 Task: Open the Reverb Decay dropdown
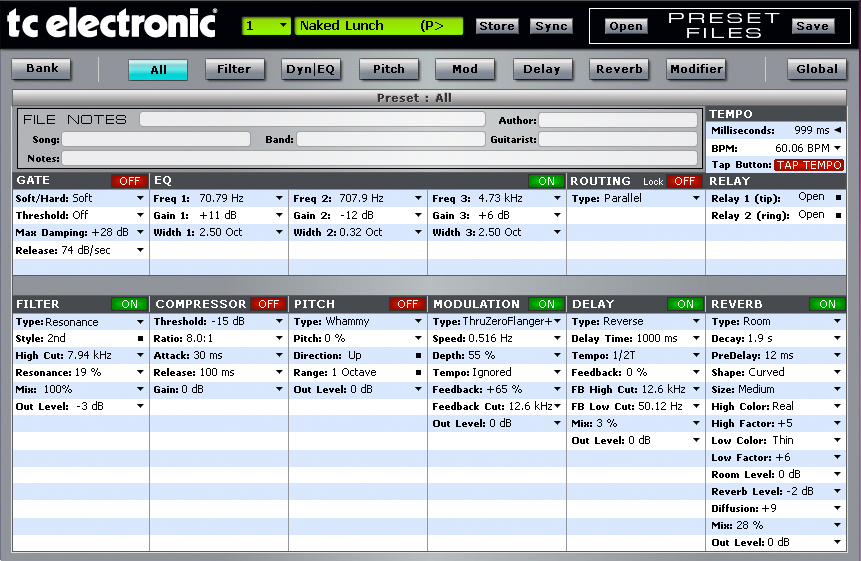coord(837,338)
